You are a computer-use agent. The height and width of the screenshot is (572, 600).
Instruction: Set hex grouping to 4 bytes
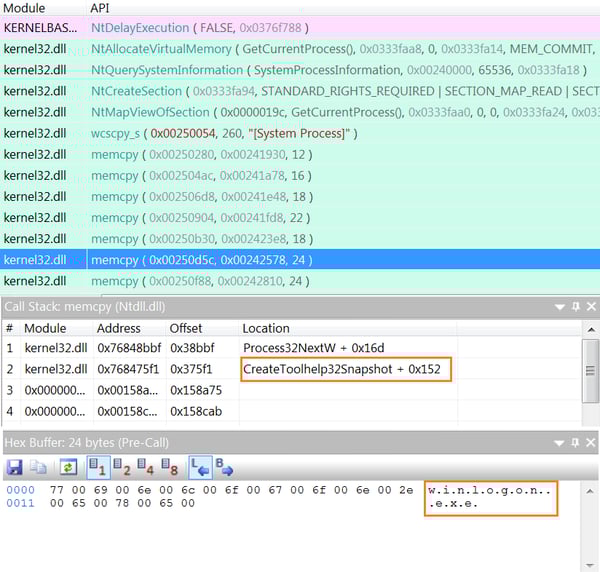coord(146,467)
